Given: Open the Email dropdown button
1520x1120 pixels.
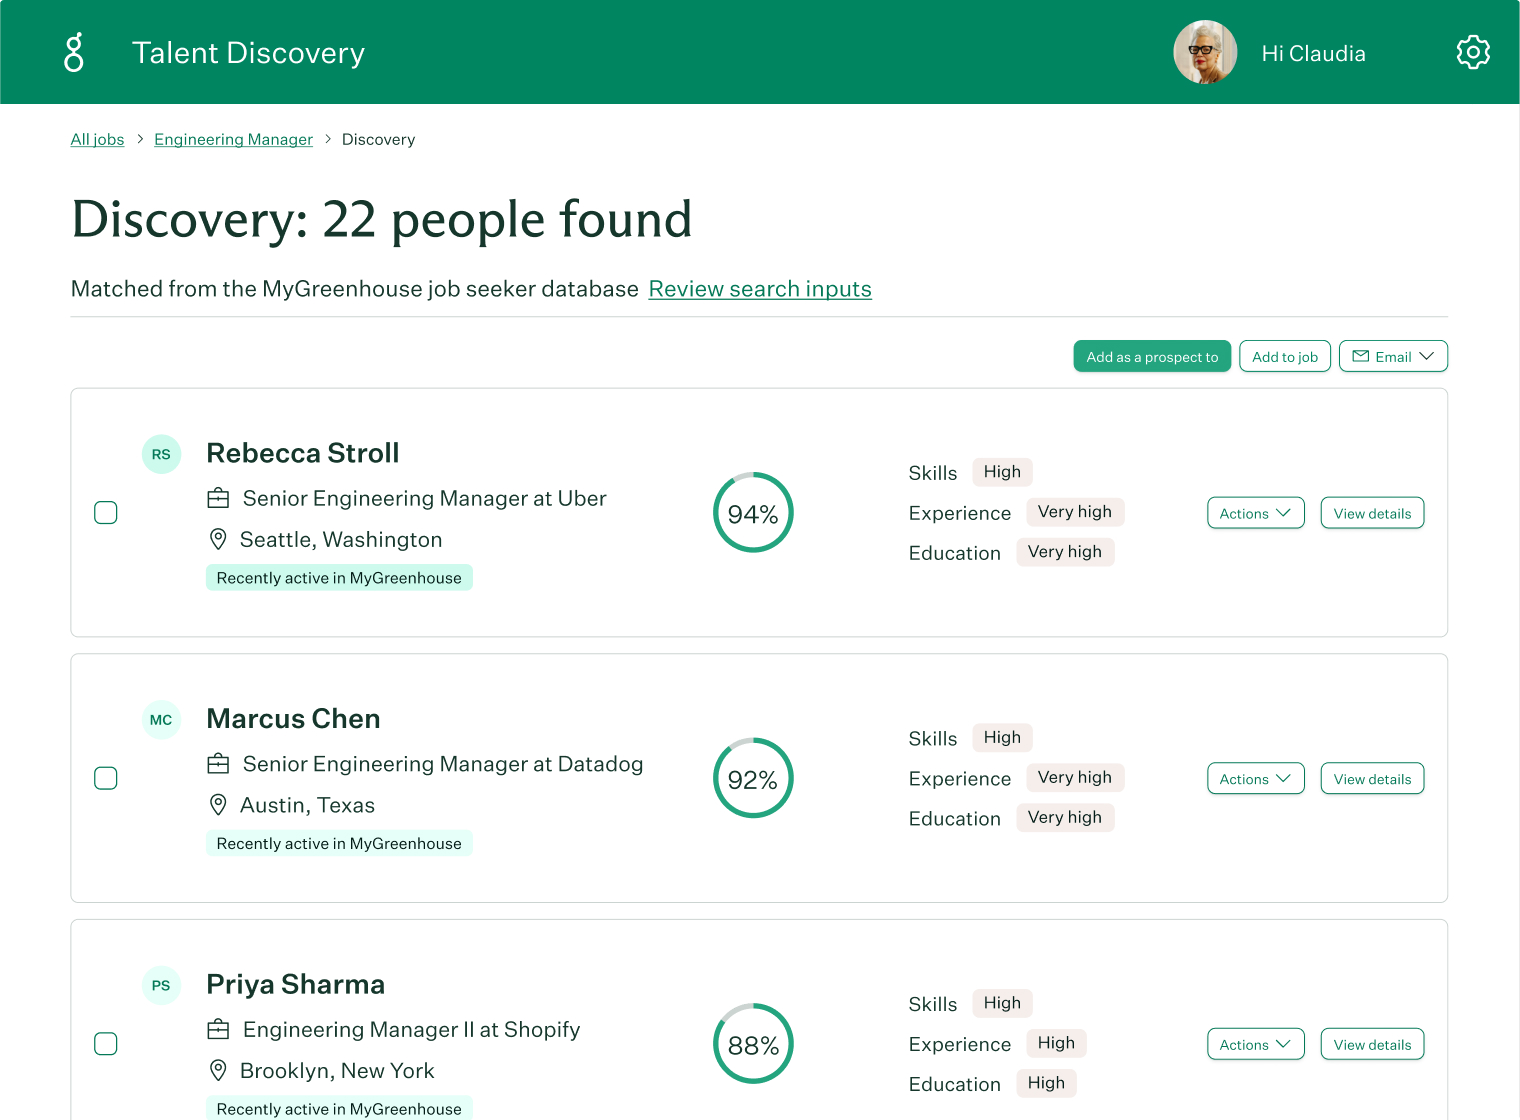Looking at the screenshot, I should (x=1393, y=356).
